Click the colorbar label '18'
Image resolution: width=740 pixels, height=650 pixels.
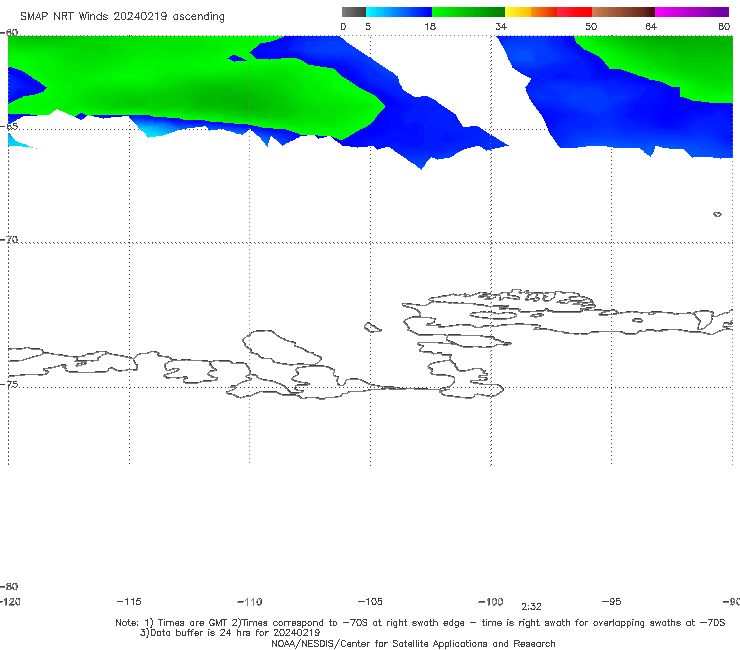pos(430,26)
